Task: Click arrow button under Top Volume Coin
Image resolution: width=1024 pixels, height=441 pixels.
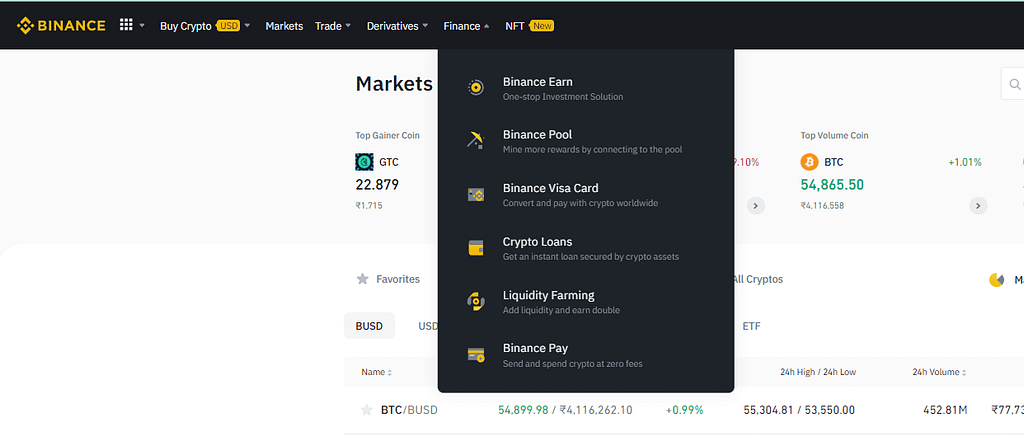Action: 978,206
